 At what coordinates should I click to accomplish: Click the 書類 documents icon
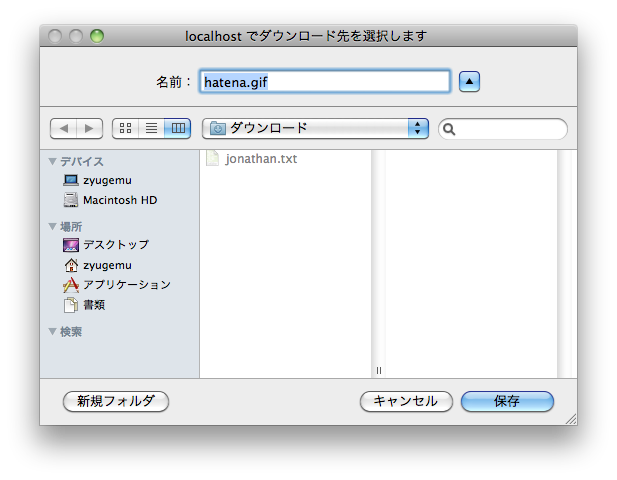click(x=71, y=305)
